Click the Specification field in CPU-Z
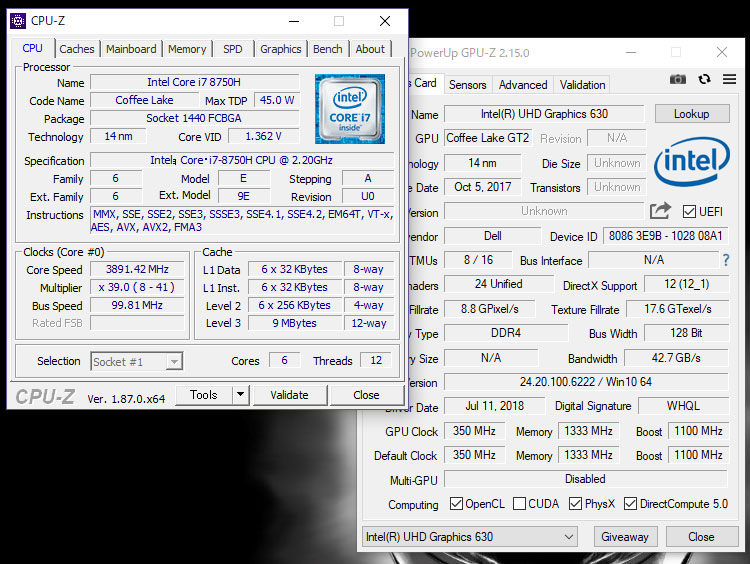Image resolution: width=750 pixels, height=564 pixels. click(242, 160)
